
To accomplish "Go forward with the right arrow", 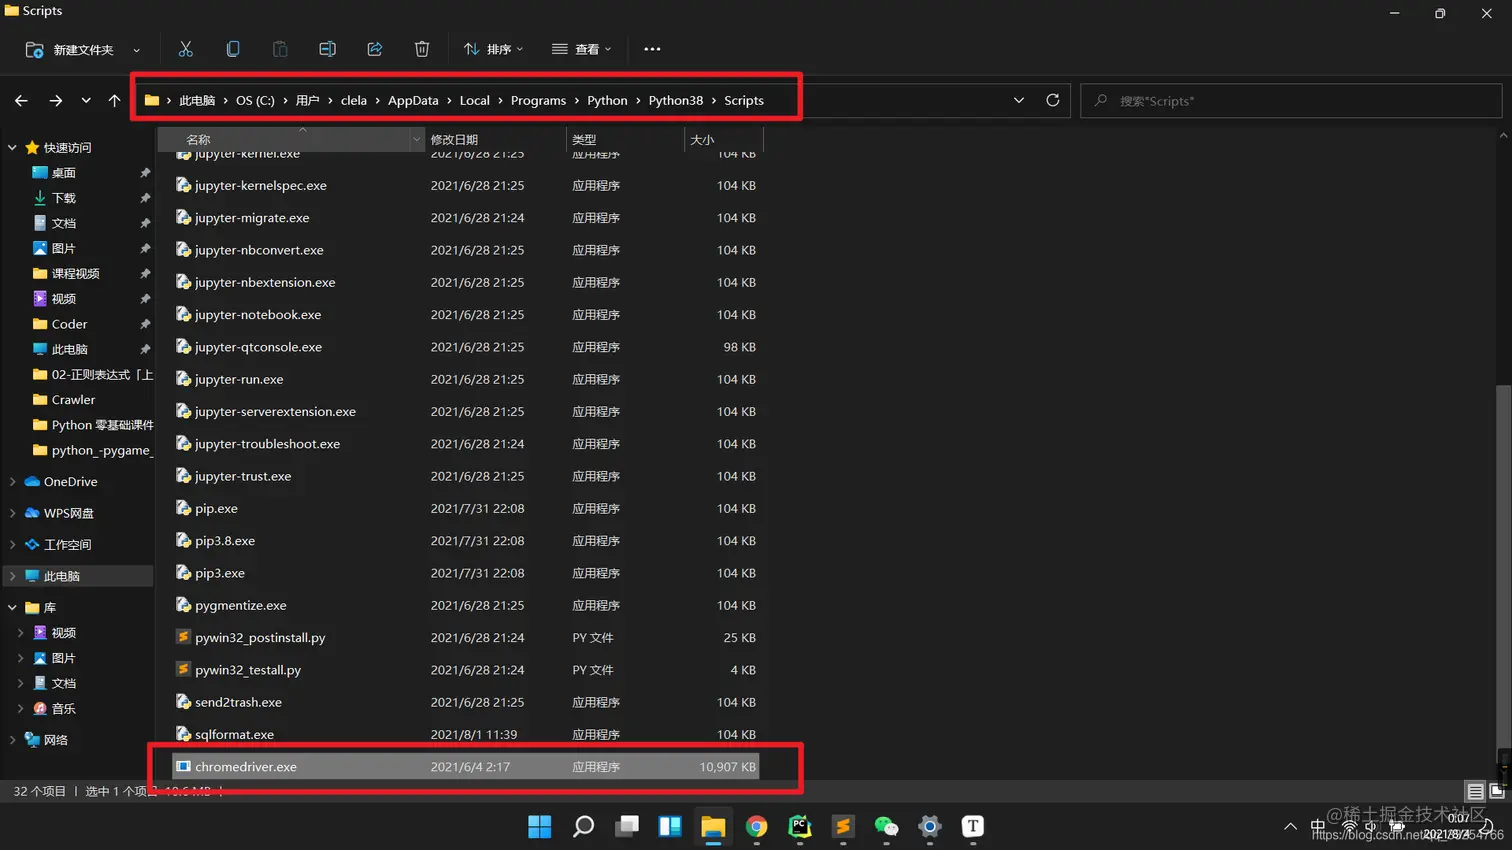I will [x=55, y=101].
